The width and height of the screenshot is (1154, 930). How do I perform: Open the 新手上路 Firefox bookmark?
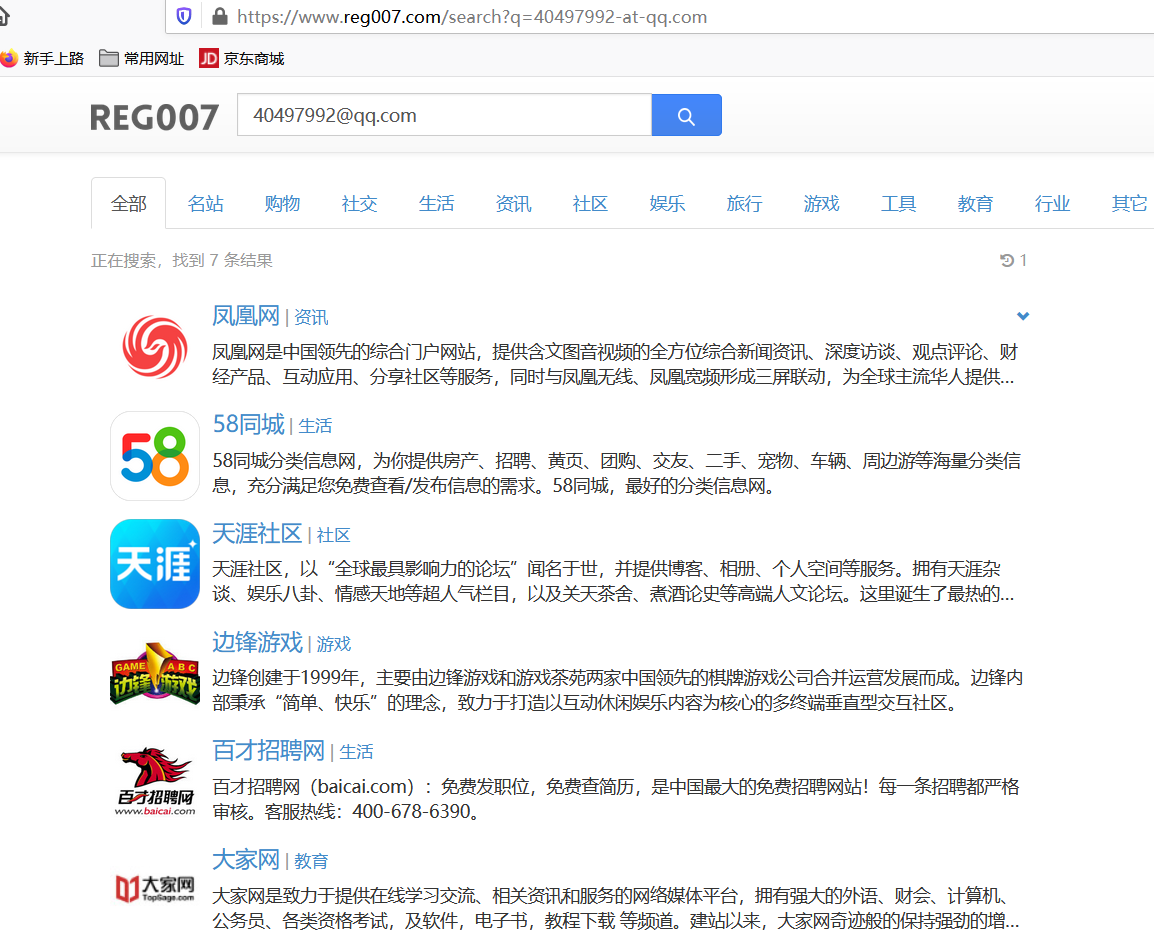click(x=42, y=58)
